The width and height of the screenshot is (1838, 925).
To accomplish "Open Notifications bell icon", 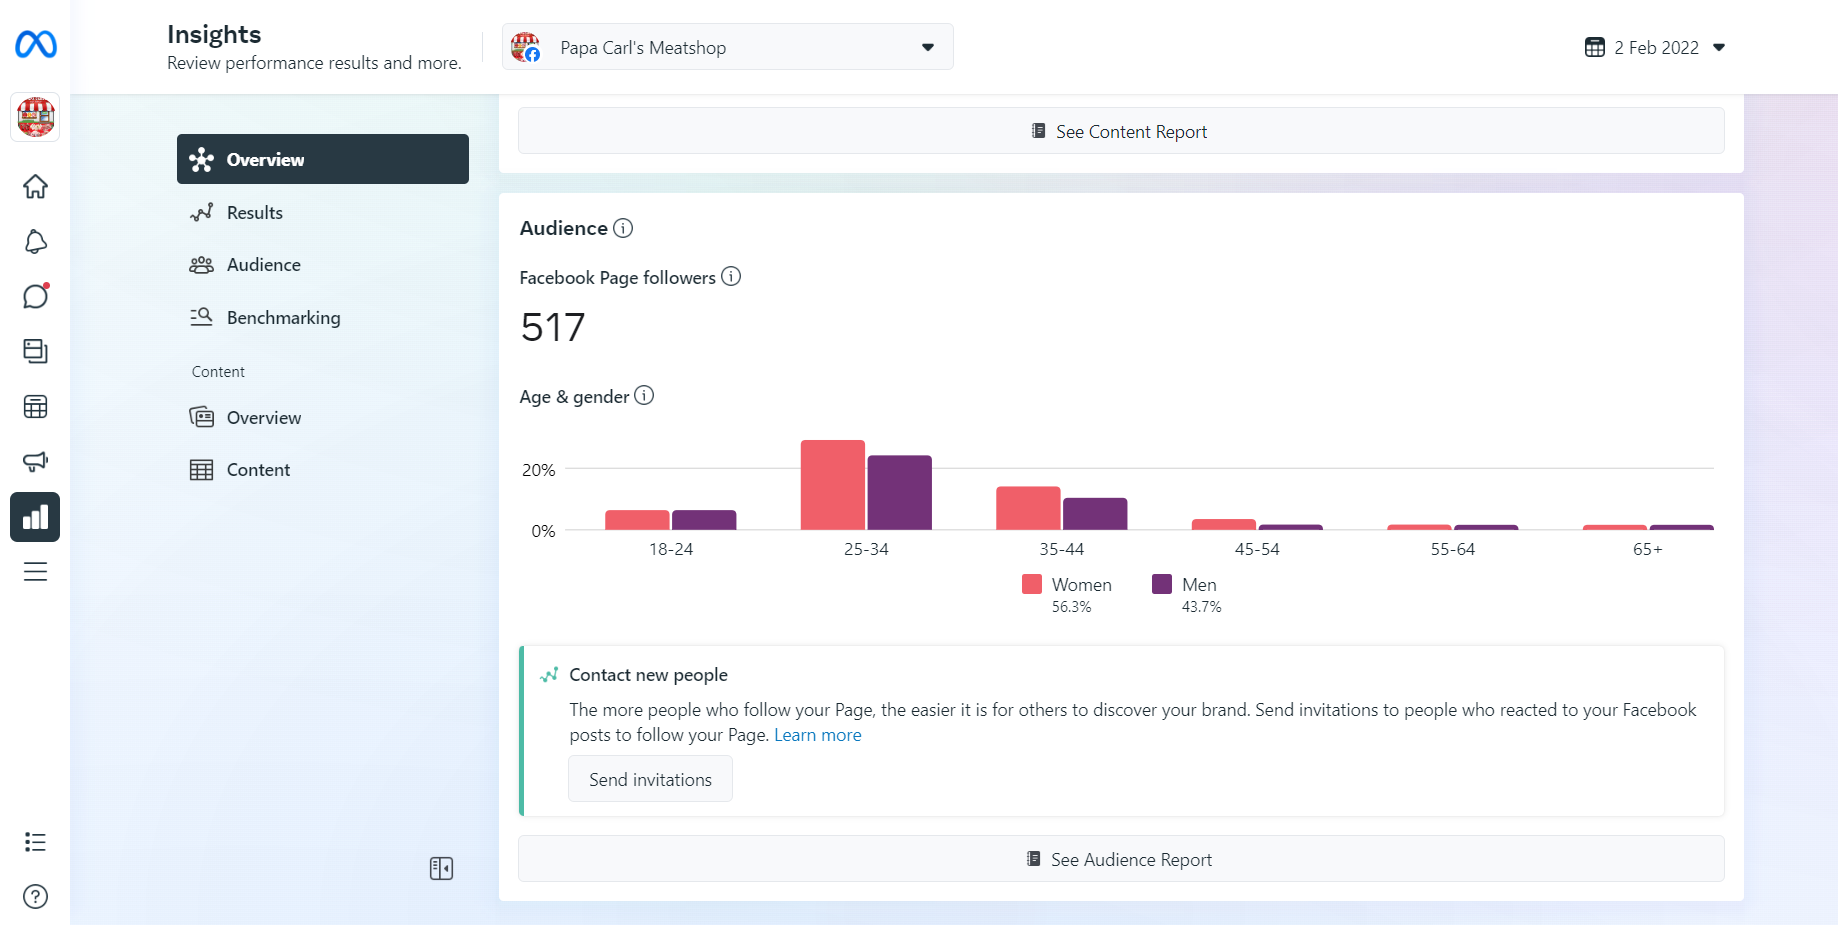I will point(35,242).
